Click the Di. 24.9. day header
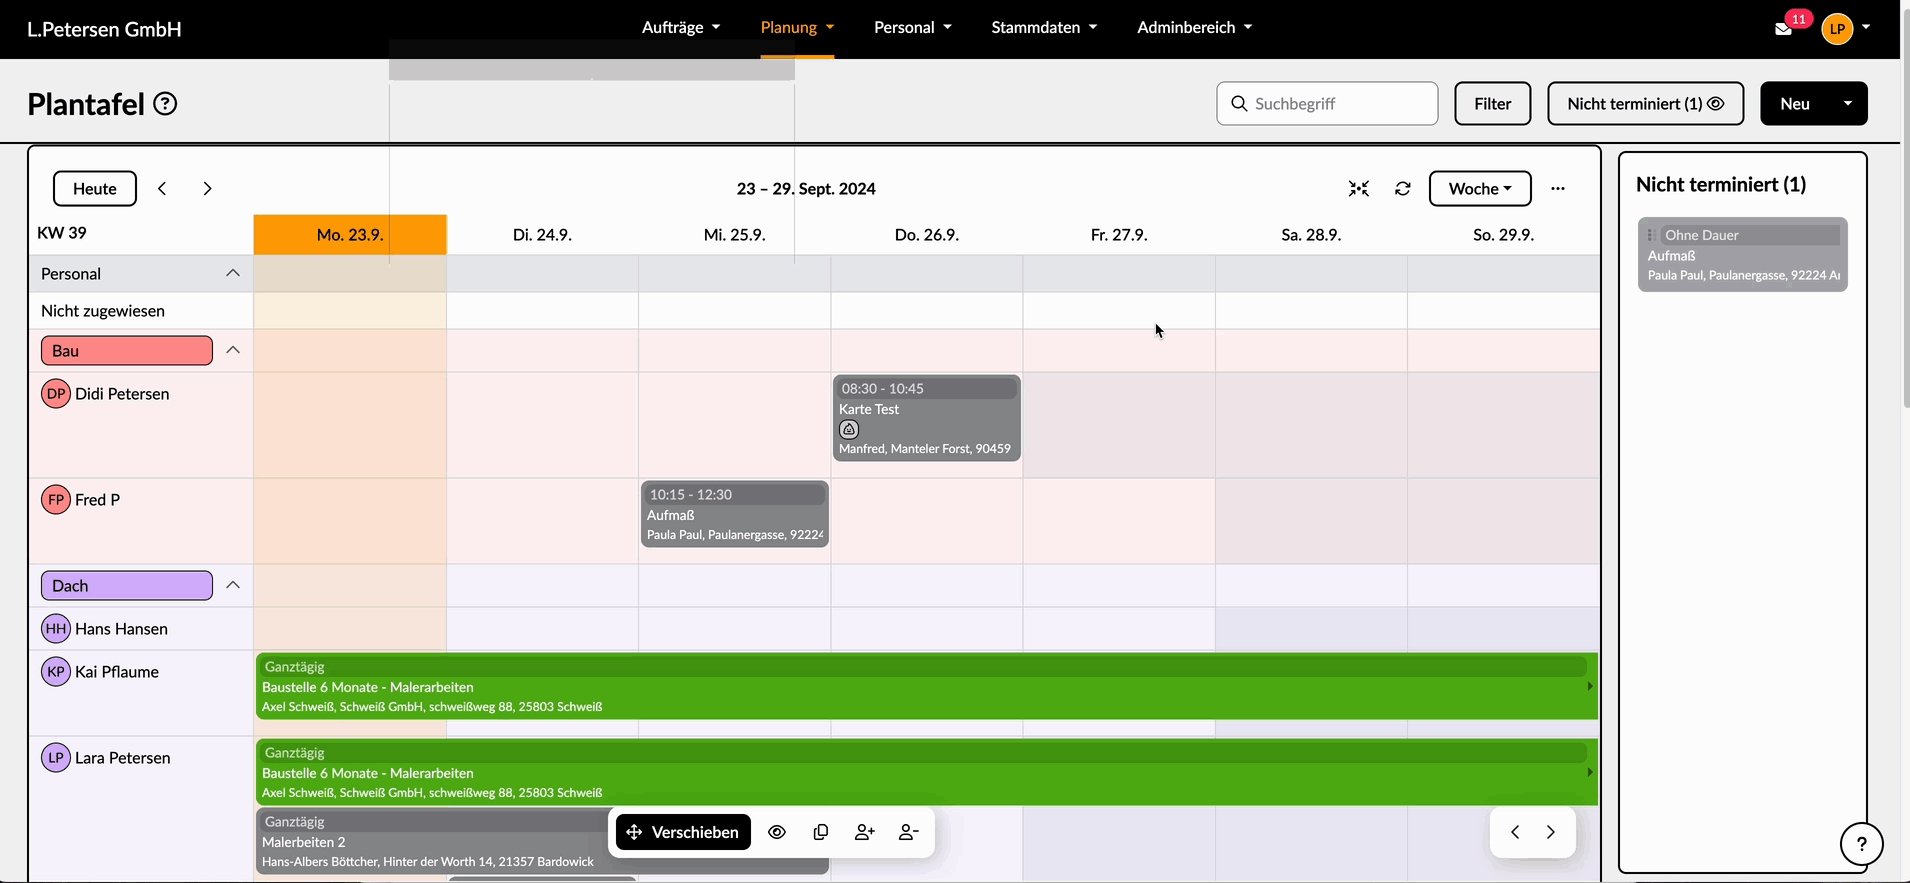The height and width of the screenshot is (883, 1910). pos(542,234)
